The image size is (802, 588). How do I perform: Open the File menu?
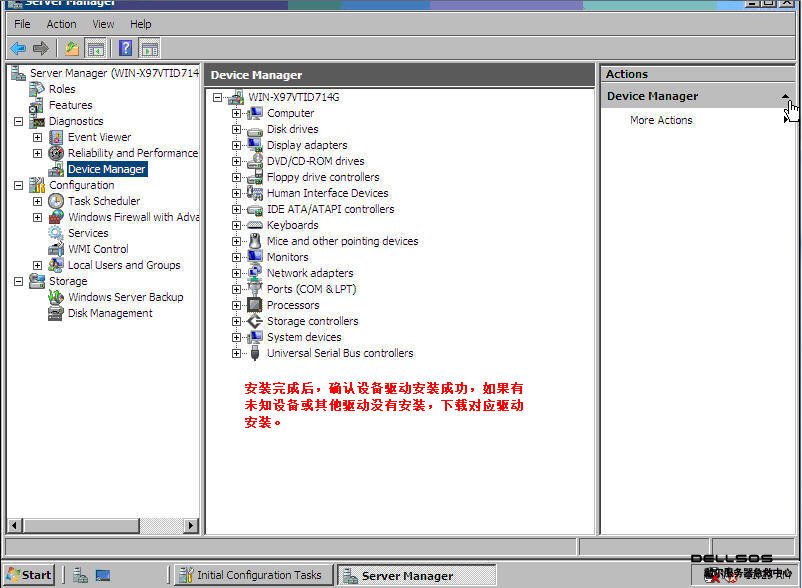point(22,24)
